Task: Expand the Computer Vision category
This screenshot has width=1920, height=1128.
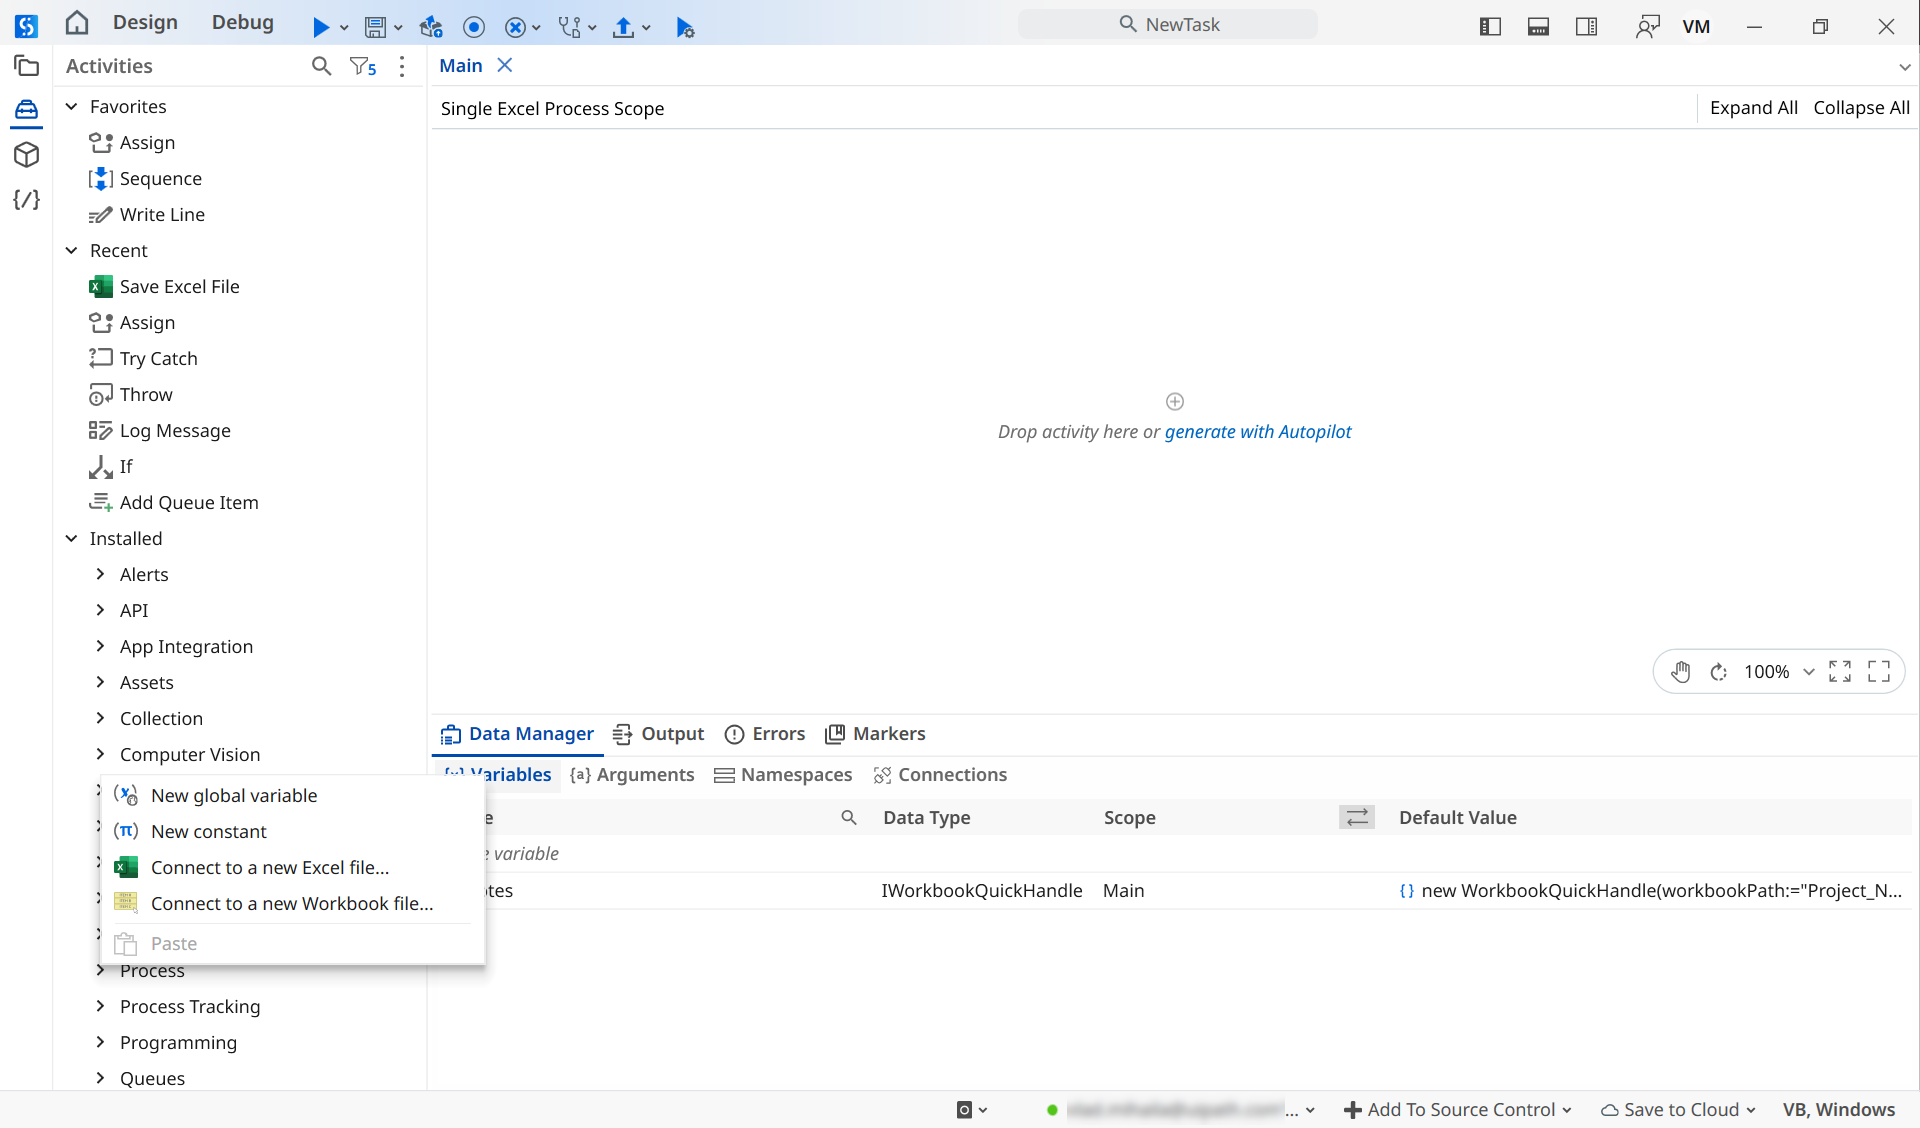Action: click(100, 755)
